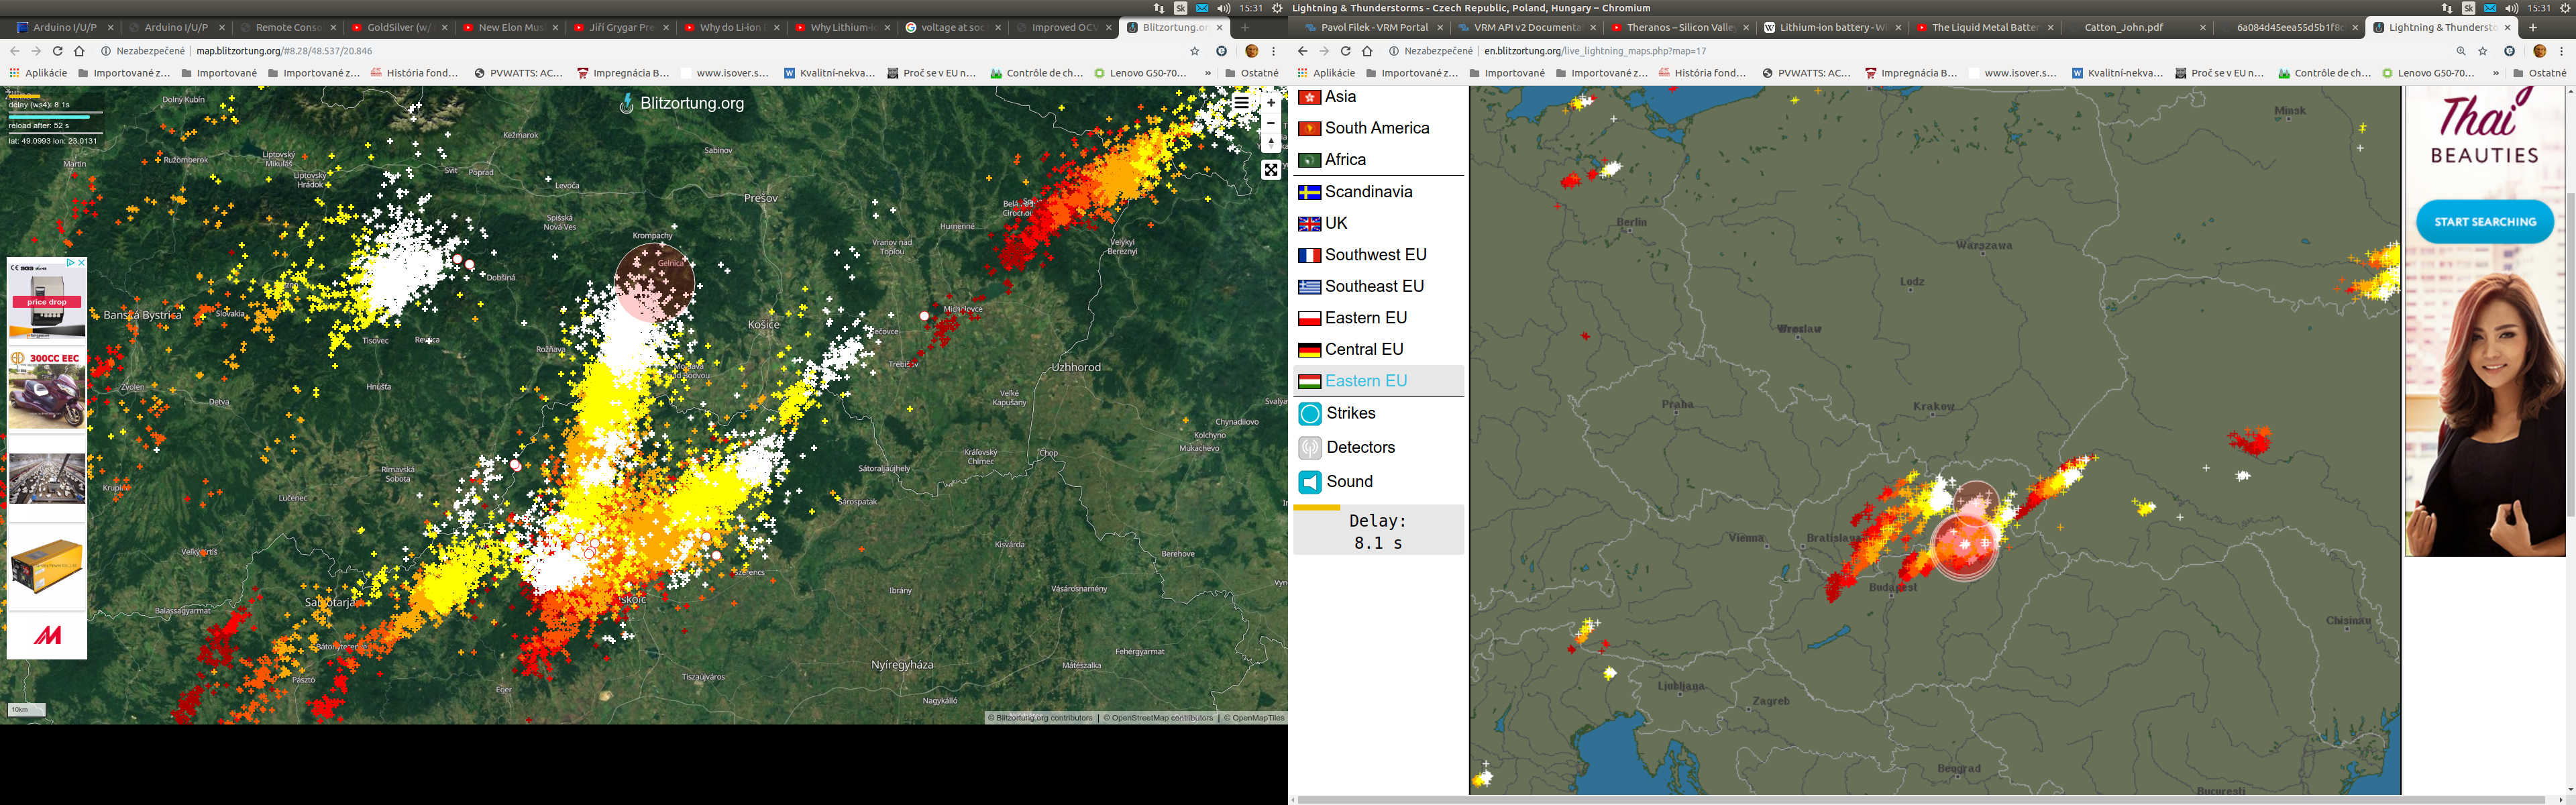The height and width of the screenshot is (805, 2576).
Task: Open the system volume indicator in the top bar
Action: pos(1223,8)
